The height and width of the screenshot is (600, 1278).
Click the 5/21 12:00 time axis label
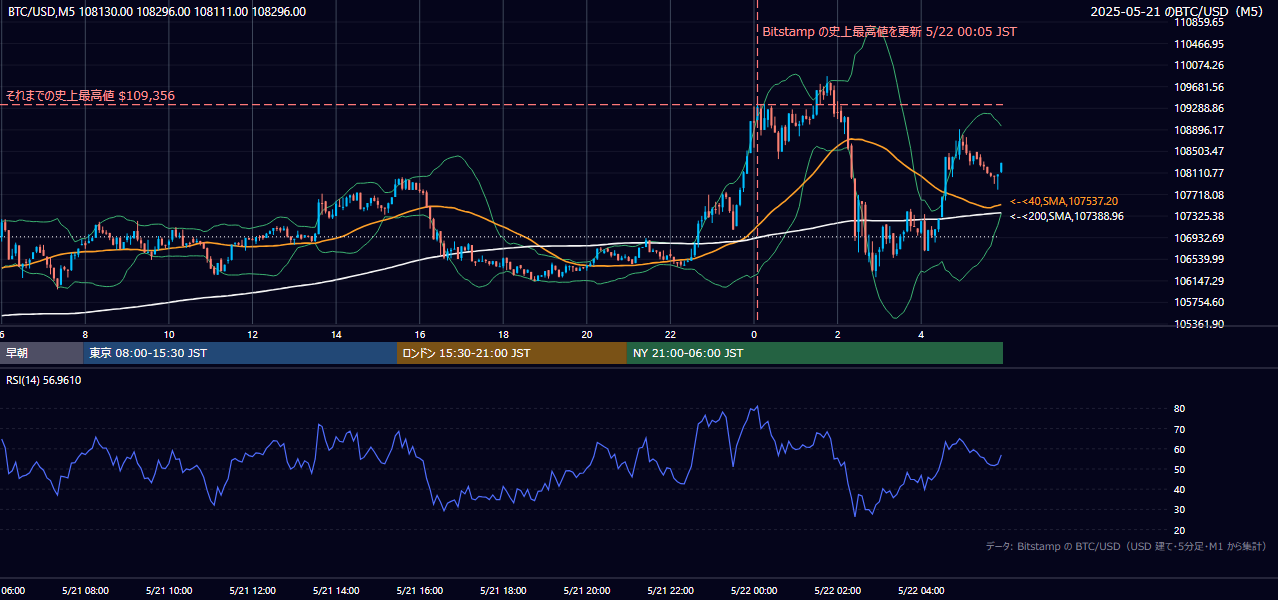pyautogui.click(x=252, y=590)
